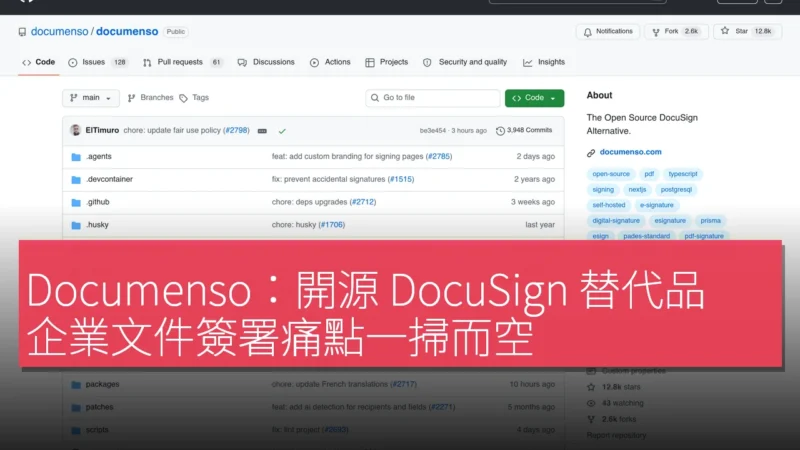800x450 pixels.
Task: Select the digital-signature topic tag
Action: coord(616,221)
